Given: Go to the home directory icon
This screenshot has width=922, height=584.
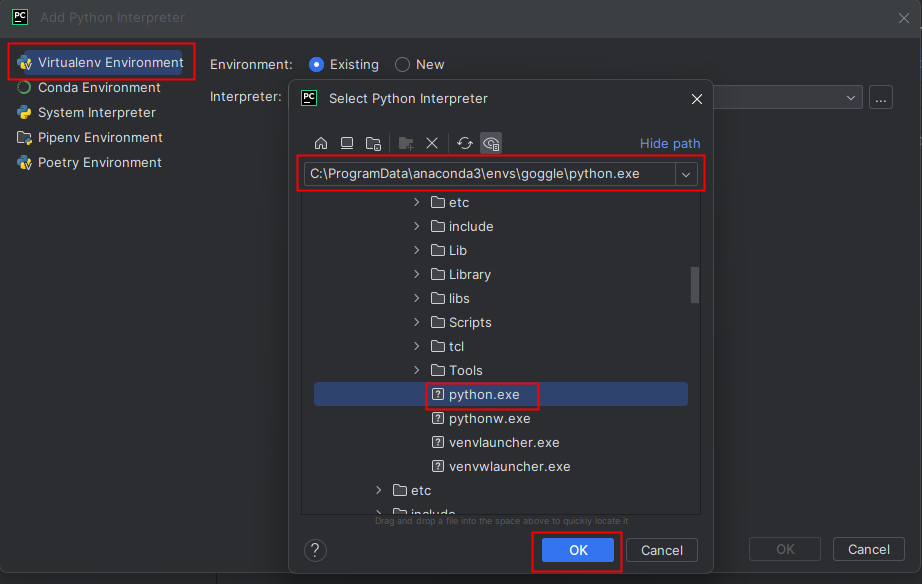Looking at the screenshot, I should (320, 143).
